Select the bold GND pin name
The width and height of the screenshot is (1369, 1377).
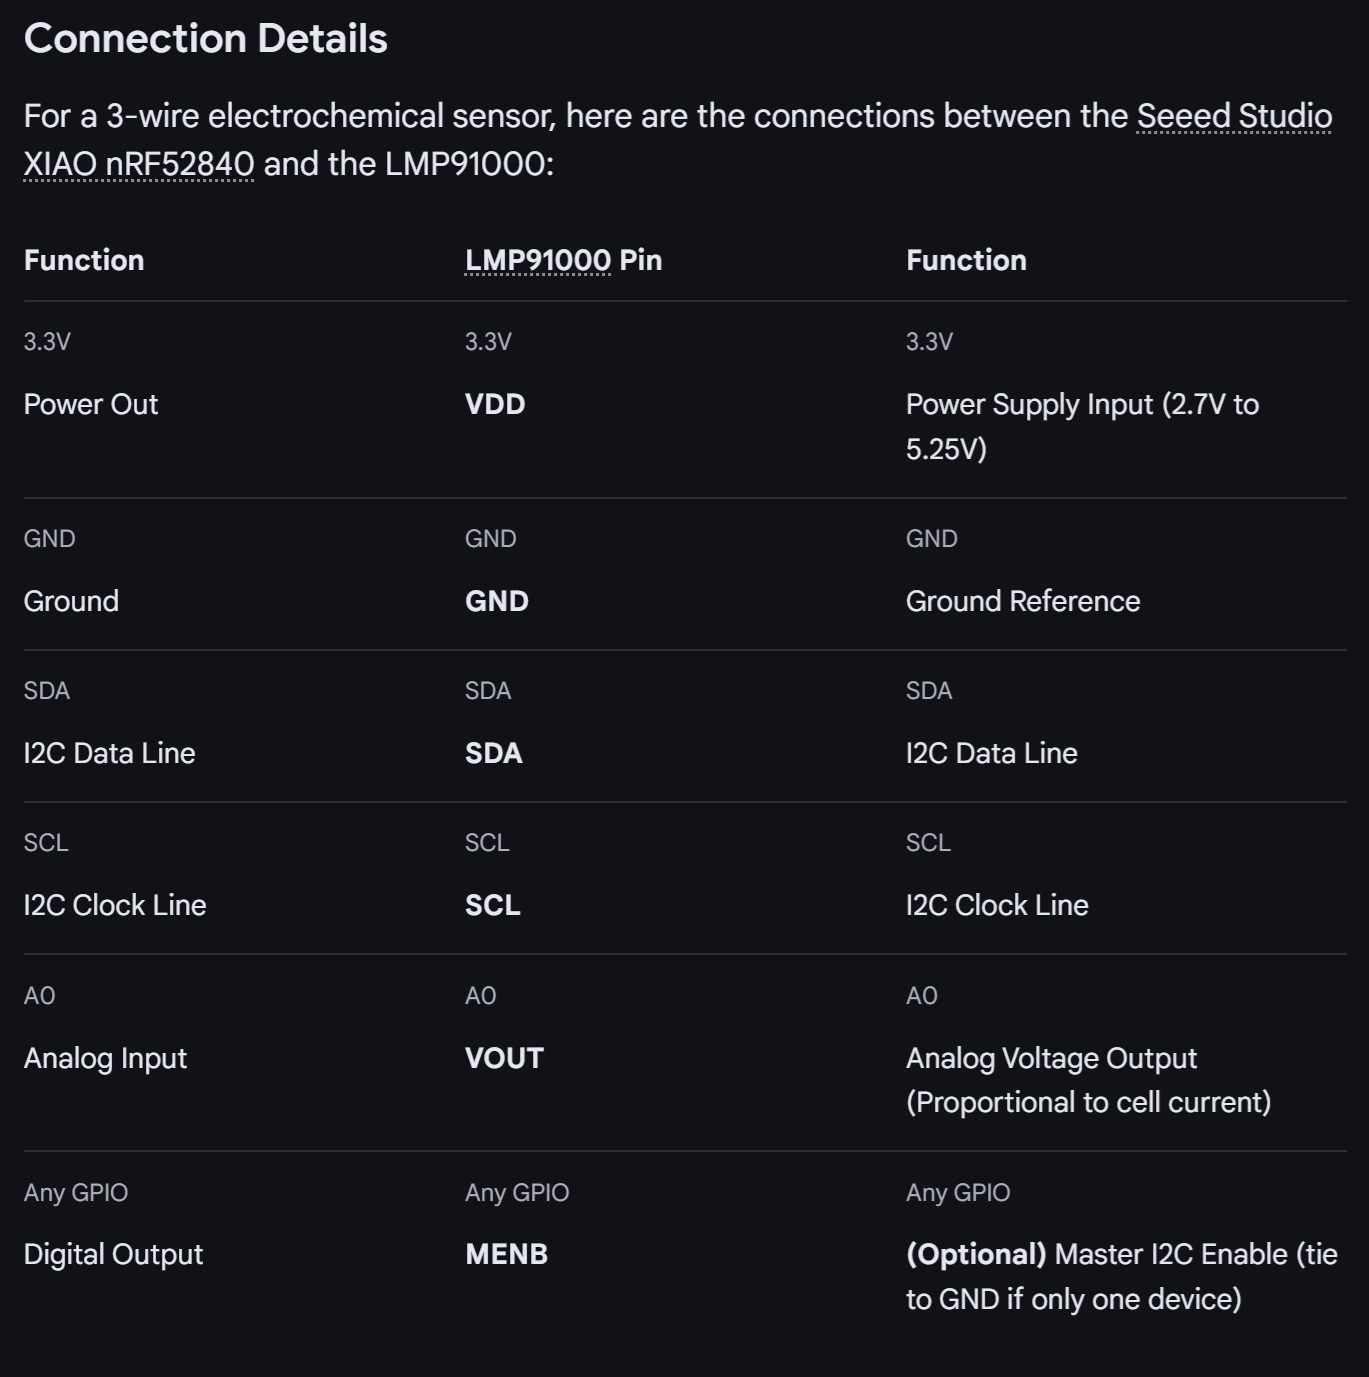[496, 602]
